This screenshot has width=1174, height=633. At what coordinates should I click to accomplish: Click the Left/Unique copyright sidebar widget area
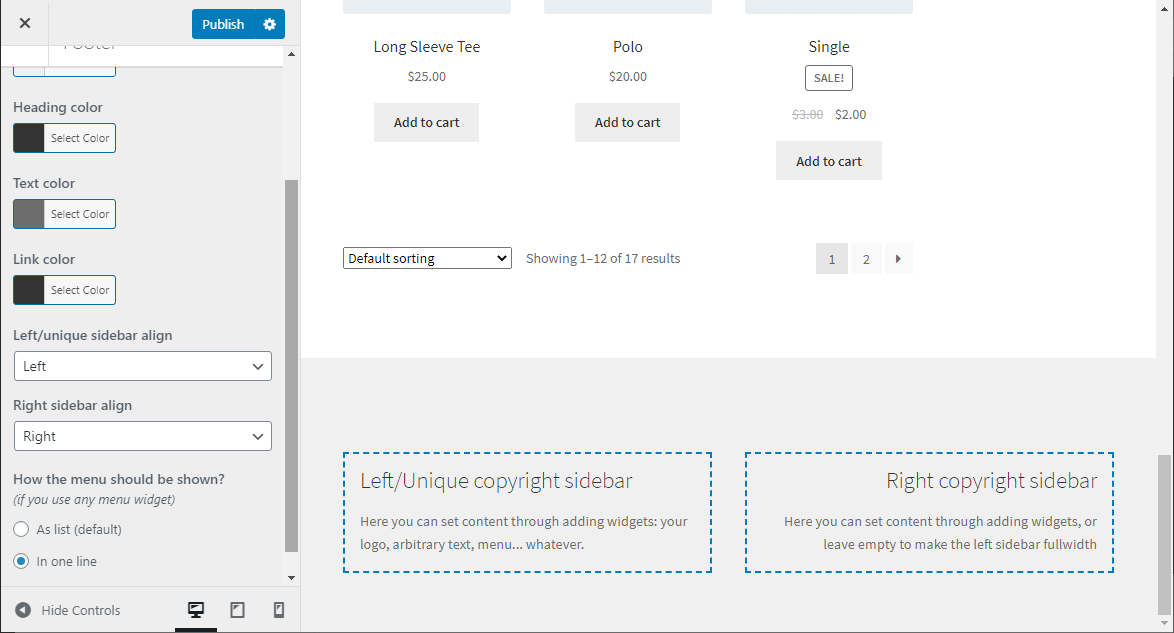pyautogui.click(x=527, y=512)
